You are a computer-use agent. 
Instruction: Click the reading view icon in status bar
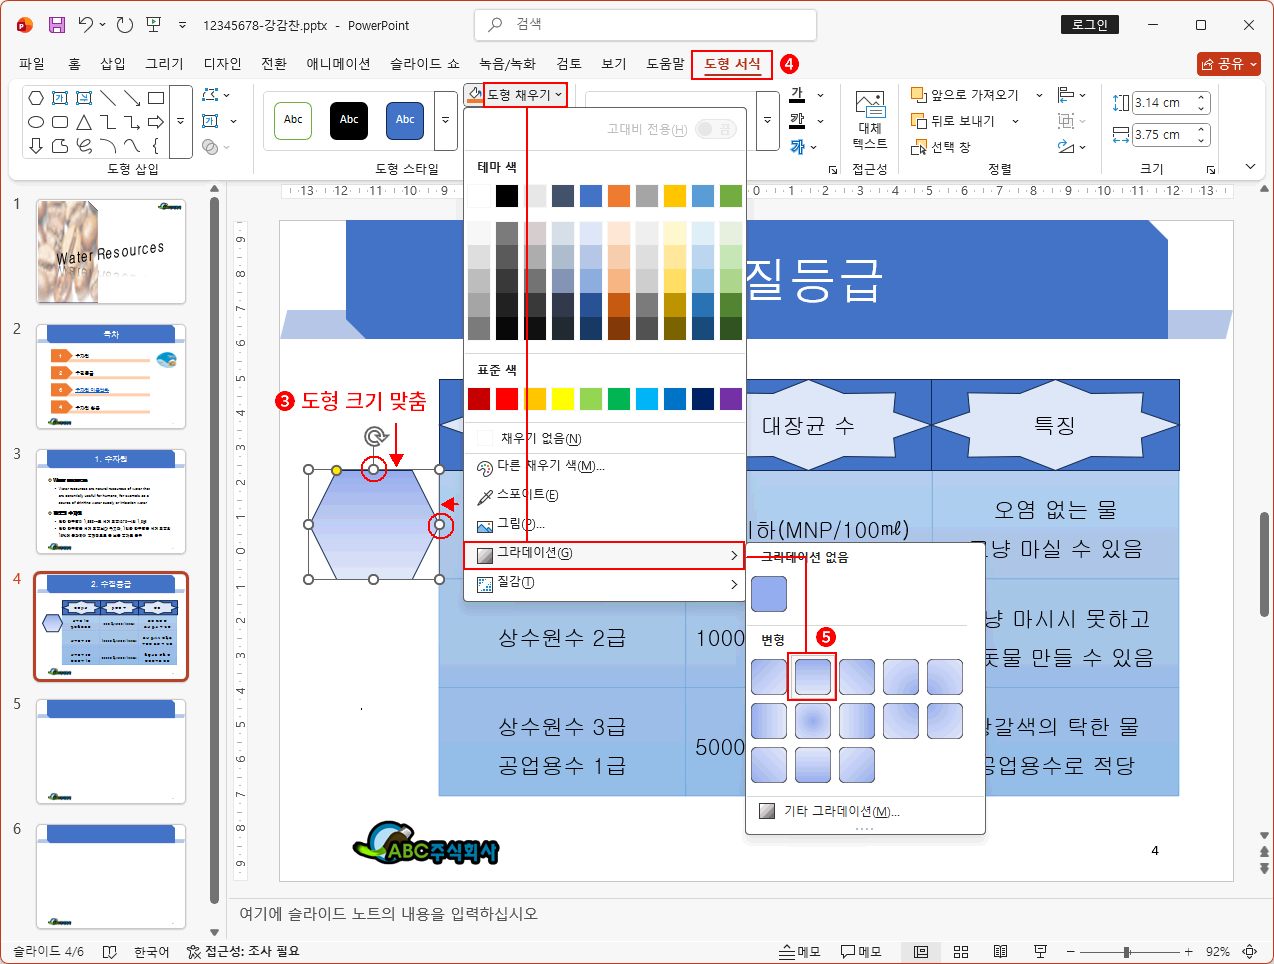coord(1000,952)
